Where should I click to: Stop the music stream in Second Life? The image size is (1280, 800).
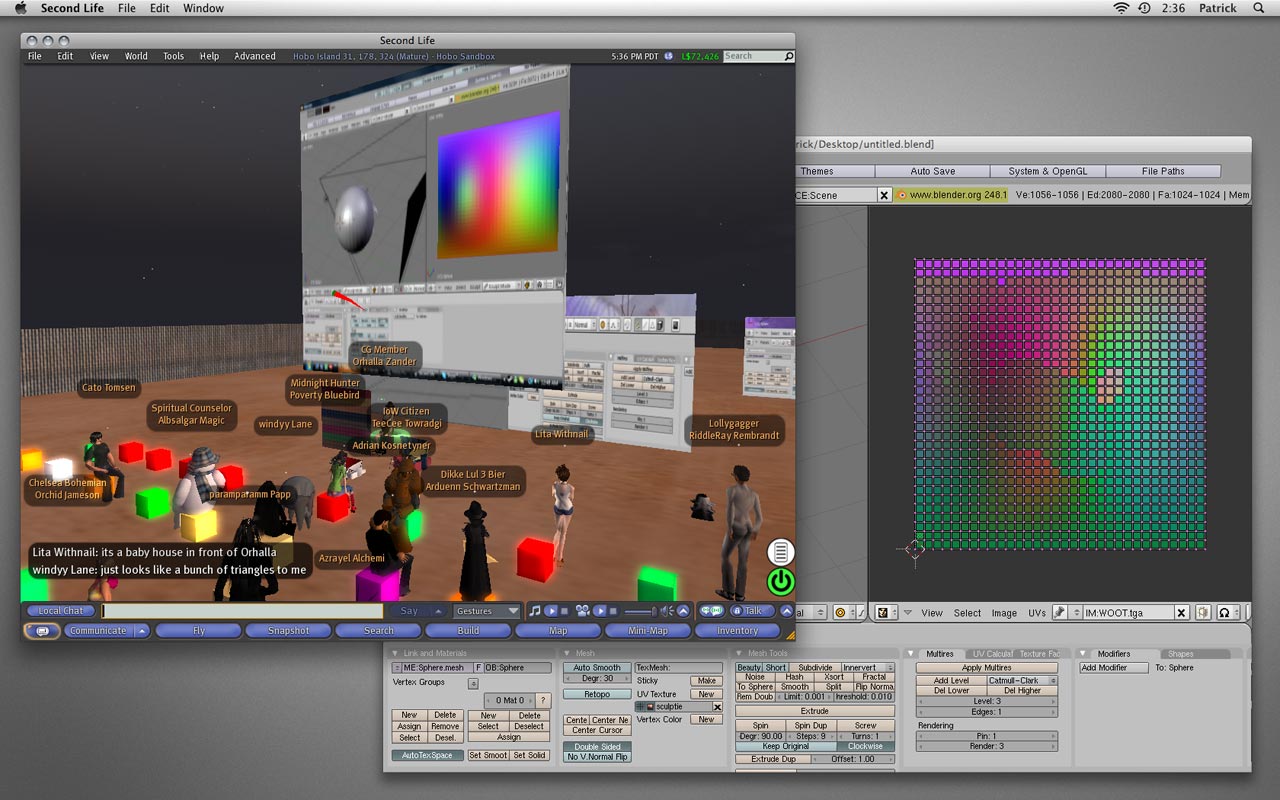pos(564,611)
